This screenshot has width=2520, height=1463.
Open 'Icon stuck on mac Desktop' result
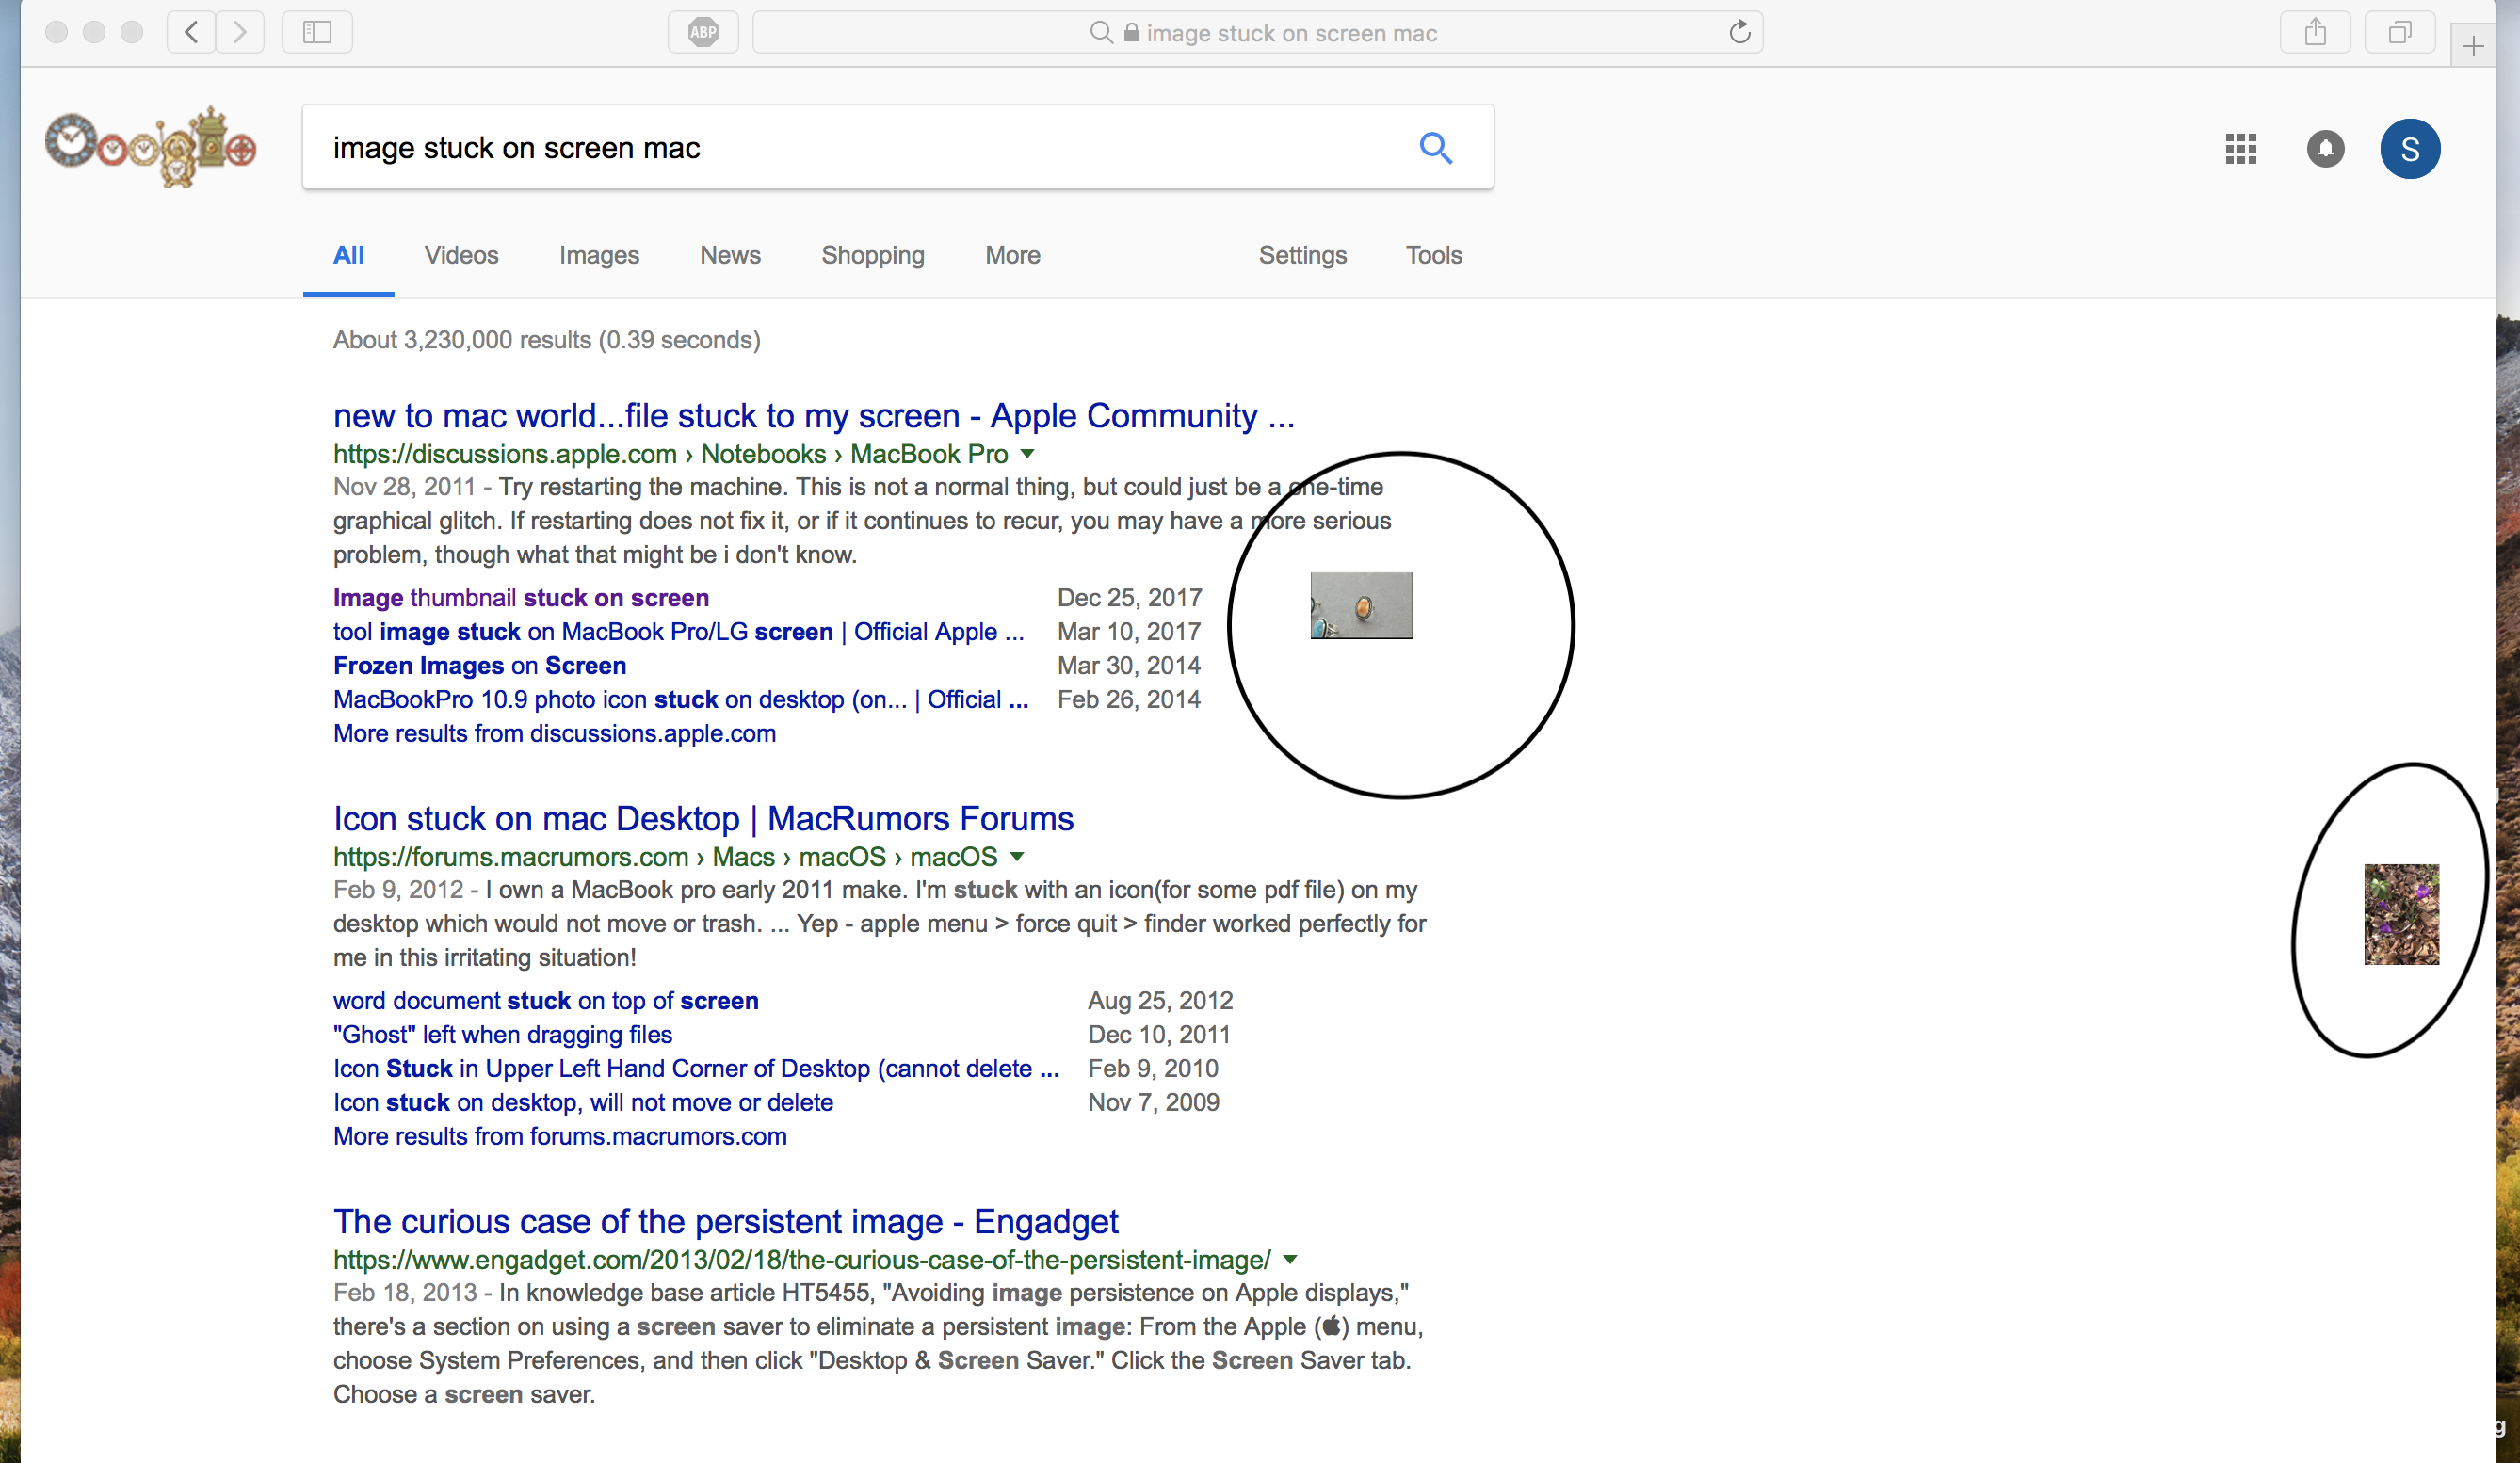tap(703, 818)
